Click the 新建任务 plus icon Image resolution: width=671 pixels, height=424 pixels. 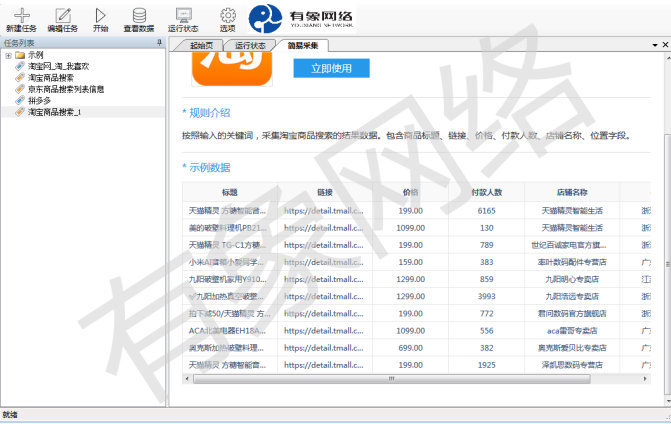click(21, 16)
